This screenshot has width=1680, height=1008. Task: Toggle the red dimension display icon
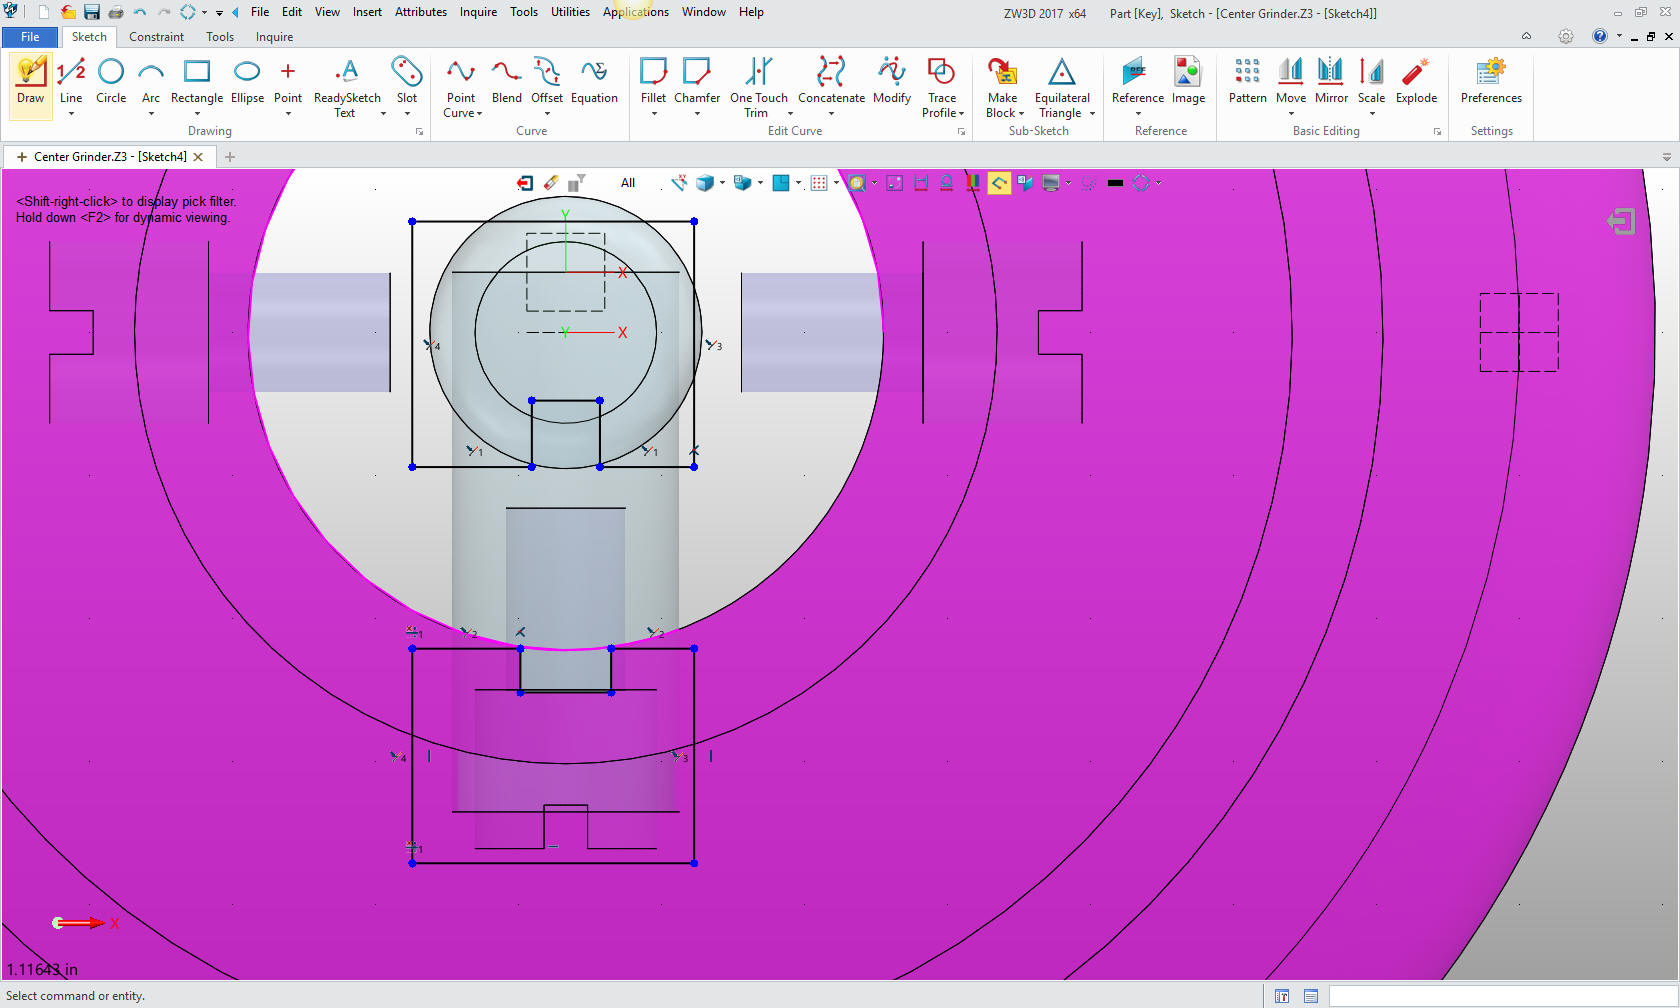point(921,183)
